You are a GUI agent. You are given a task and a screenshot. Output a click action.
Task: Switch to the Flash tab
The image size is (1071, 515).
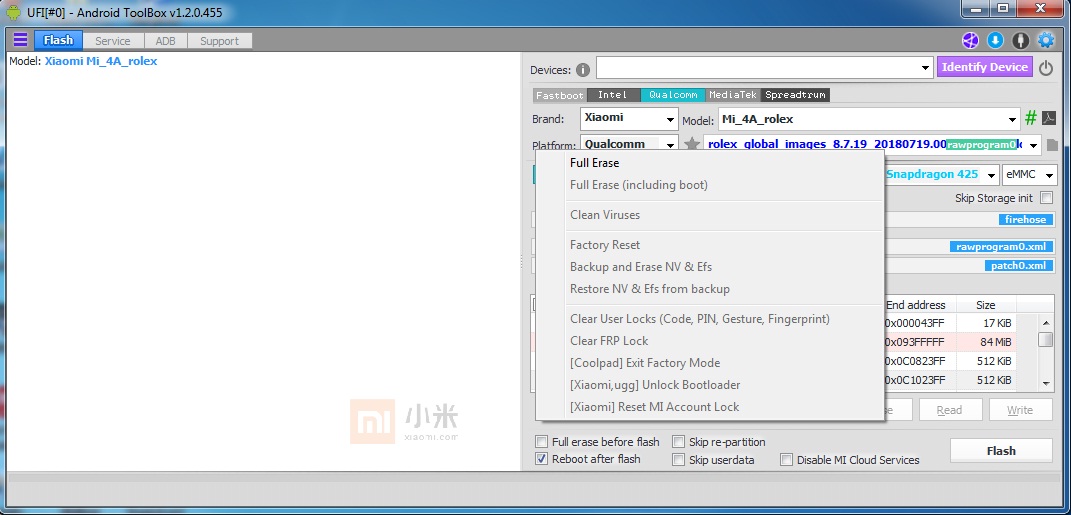pyautogui.click(x=58, y=40)
